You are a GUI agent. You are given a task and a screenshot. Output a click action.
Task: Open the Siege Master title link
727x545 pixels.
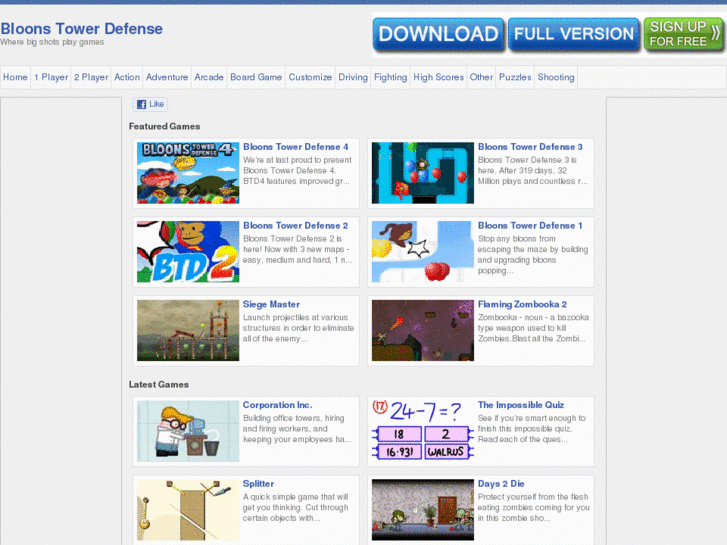(271, 304)
